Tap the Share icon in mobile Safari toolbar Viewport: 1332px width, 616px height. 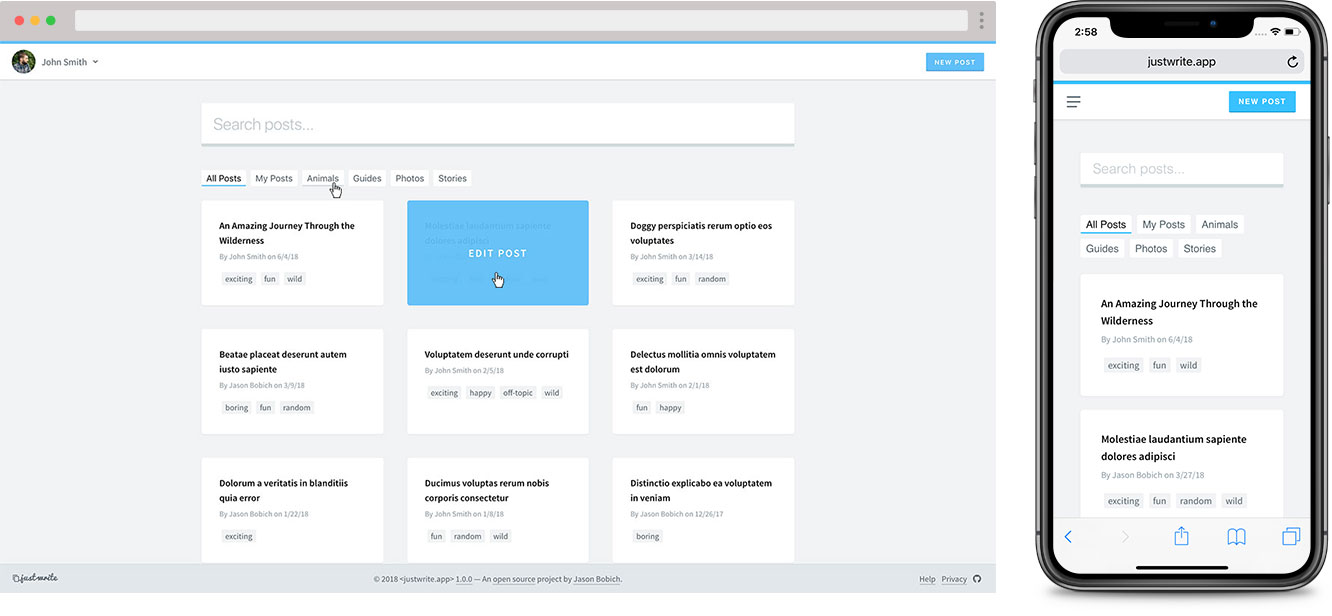click(x=1181, y=536)
